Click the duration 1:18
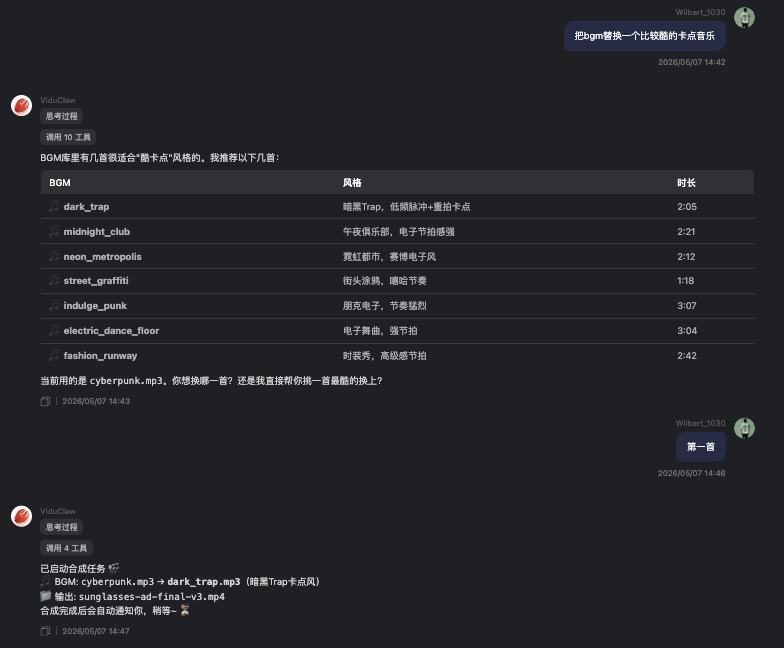Image resolution: width=784 pixels, height=648 pixels. (686, 280)
